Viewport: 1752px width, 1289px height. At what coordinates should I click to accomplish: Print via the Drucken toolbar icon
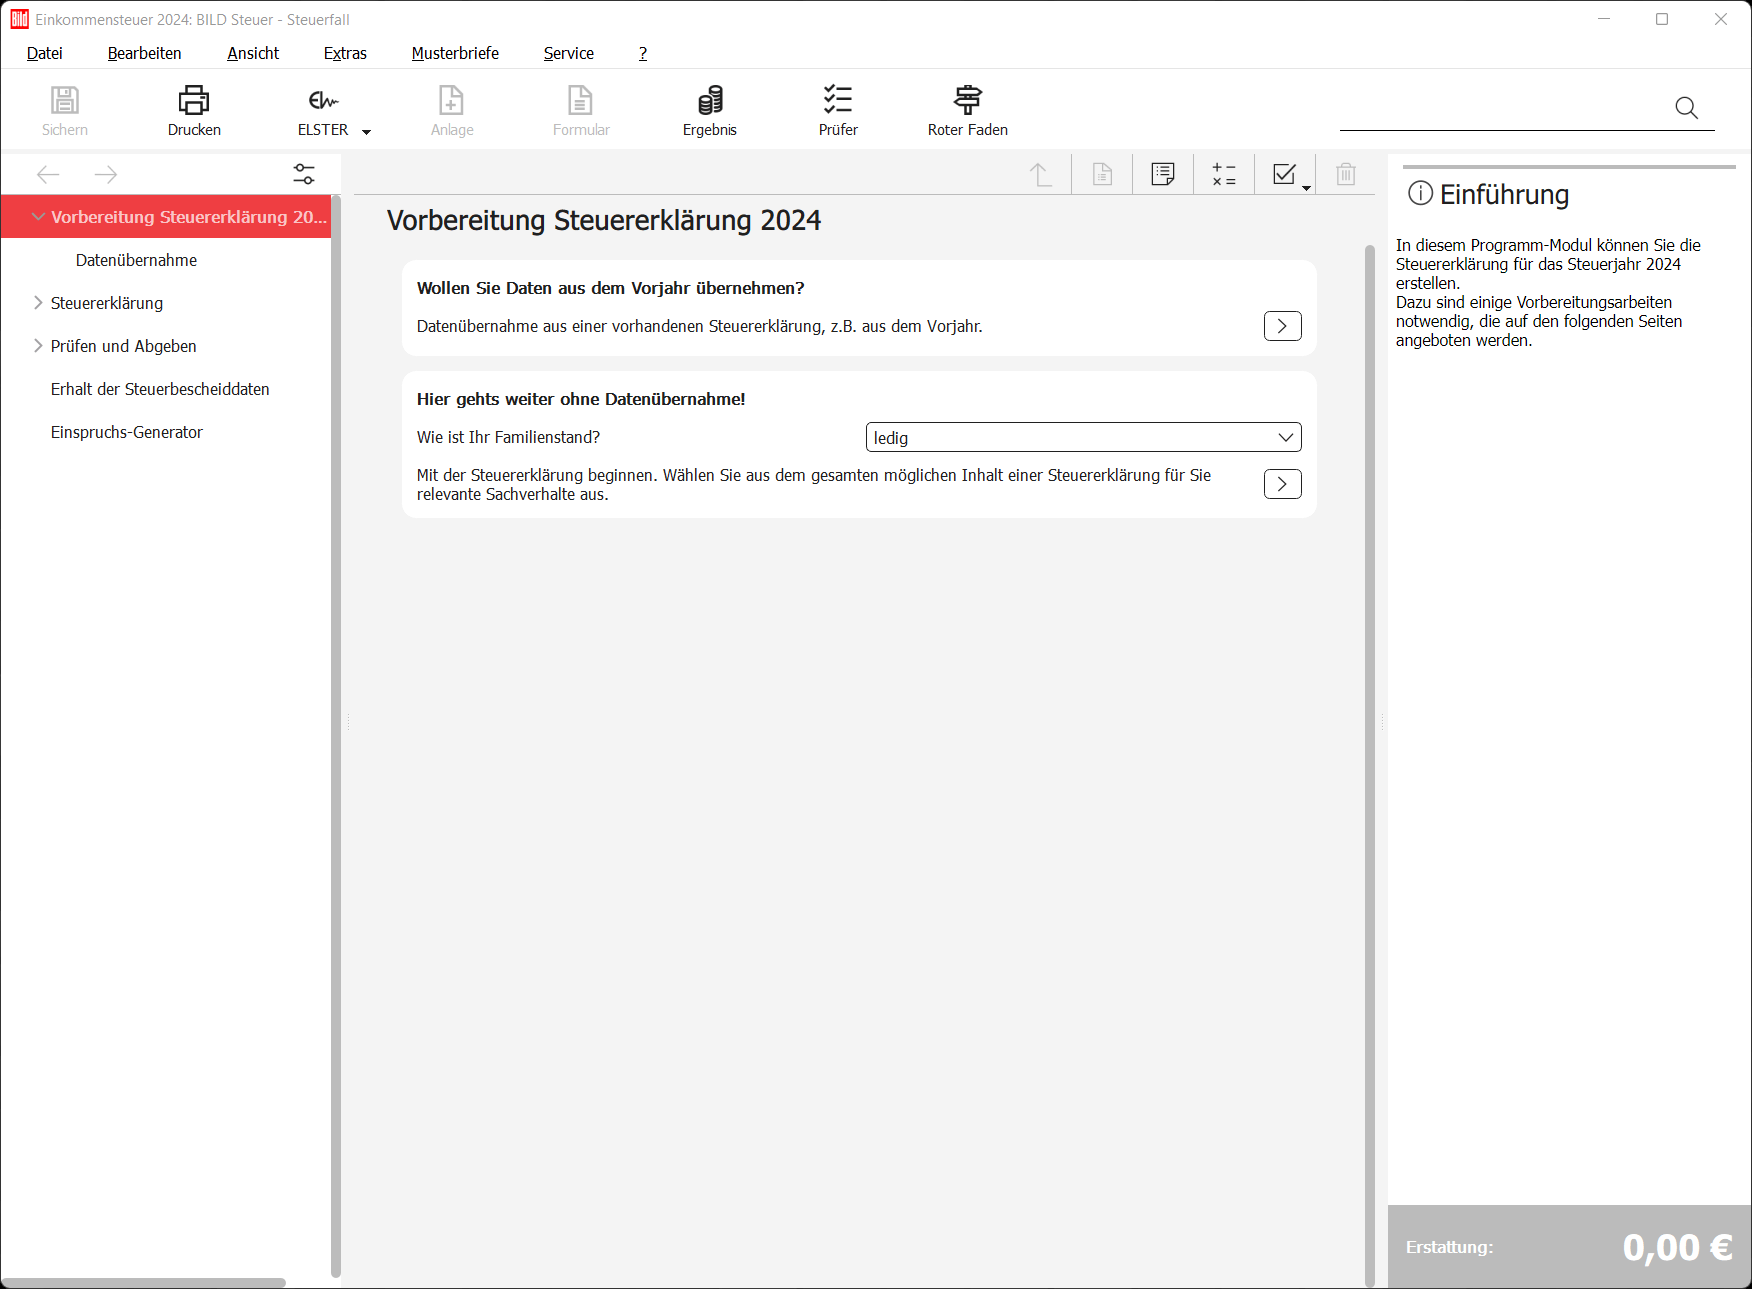point(194,101)
